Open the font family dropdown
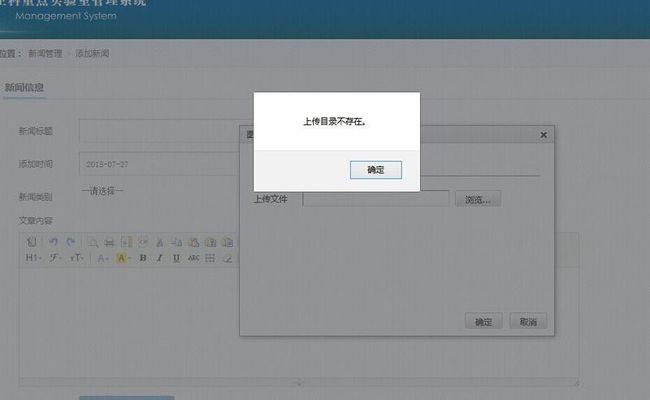This screenshot has height=400, width=650. click(x=55, y=258)
